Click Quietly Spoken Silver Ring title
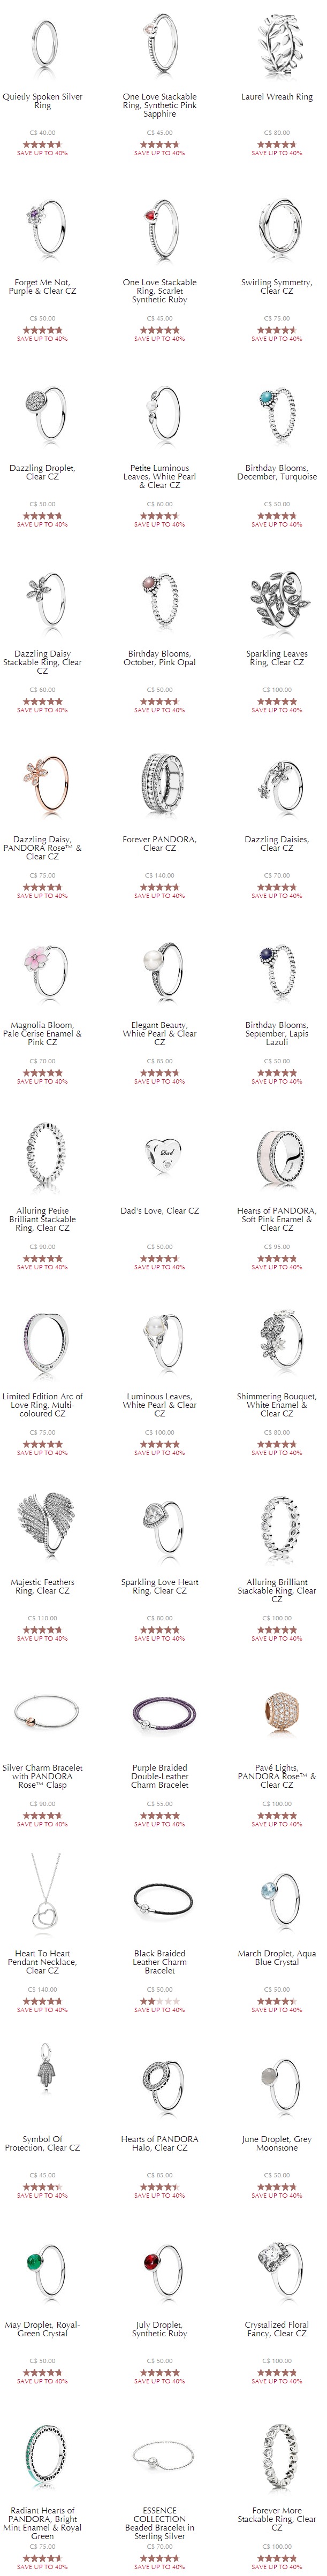This screenshot has height=2576, width=327. click(42, 101)
